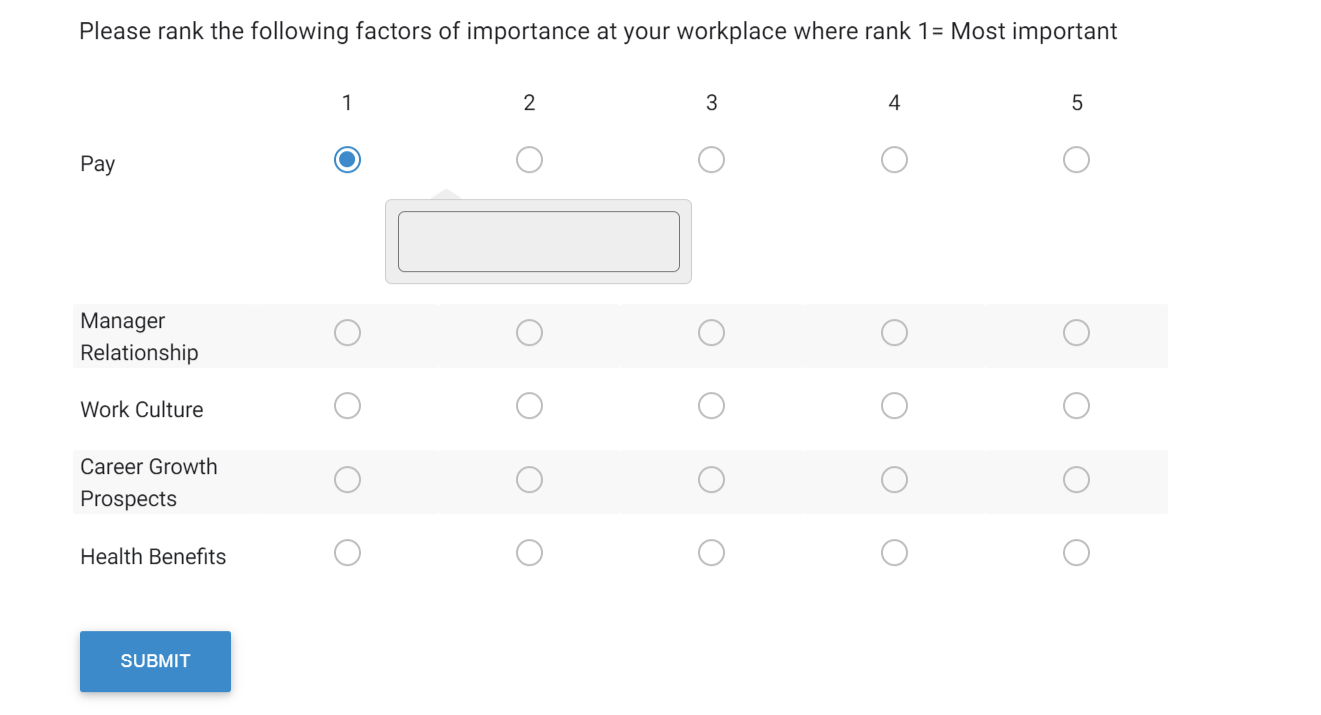Select rank 1 for Pay

(x=347, y=159)
